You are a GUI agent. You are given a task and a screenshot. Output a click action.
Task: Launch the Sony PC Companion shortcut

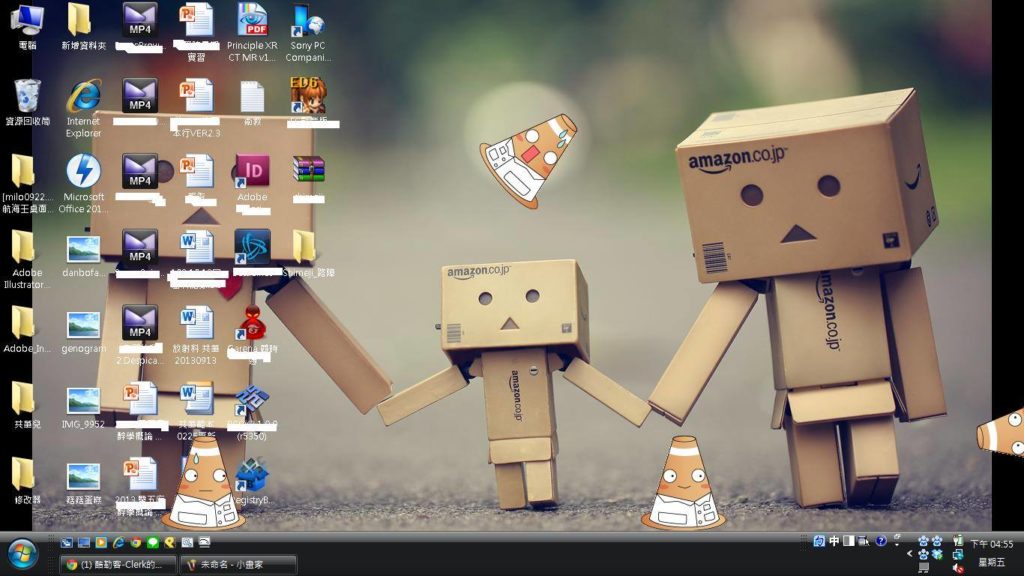(308, 33)
